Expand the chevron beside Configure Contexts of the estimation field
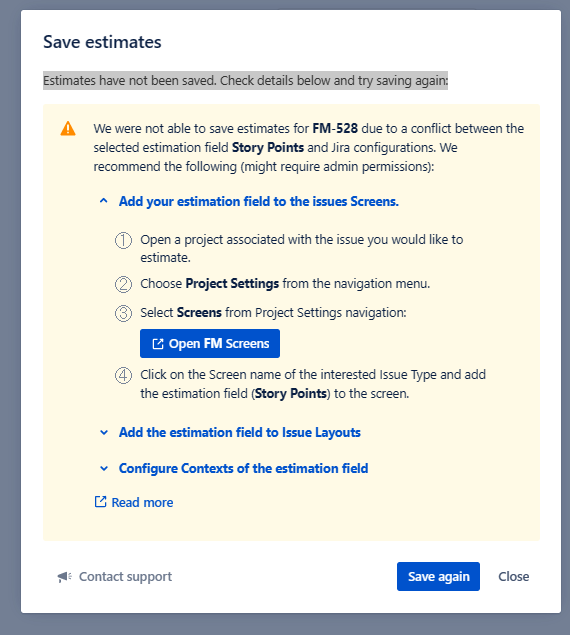 coord(104,469)
